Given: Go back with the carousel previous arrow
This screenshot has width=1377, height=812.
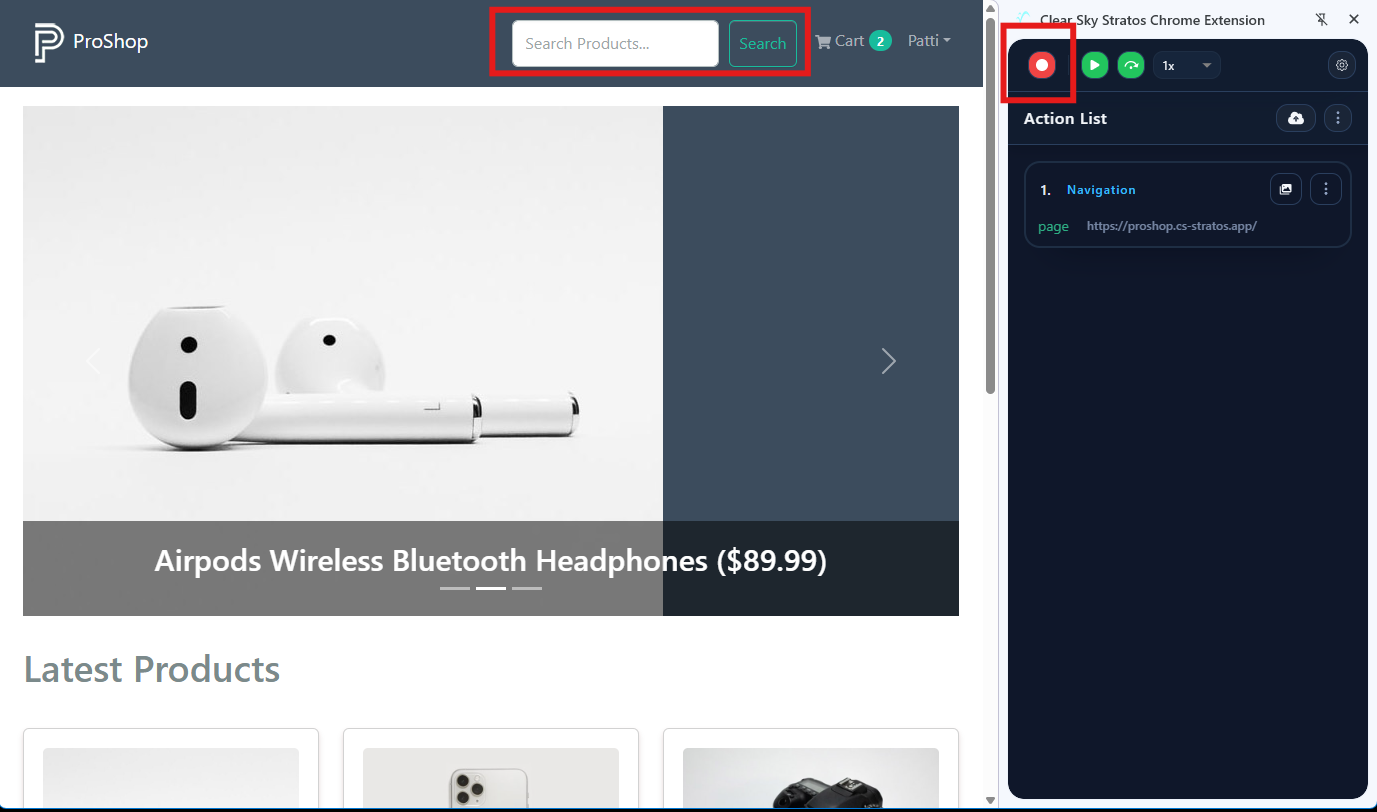Looking at the screenshot, I should 93,361.
